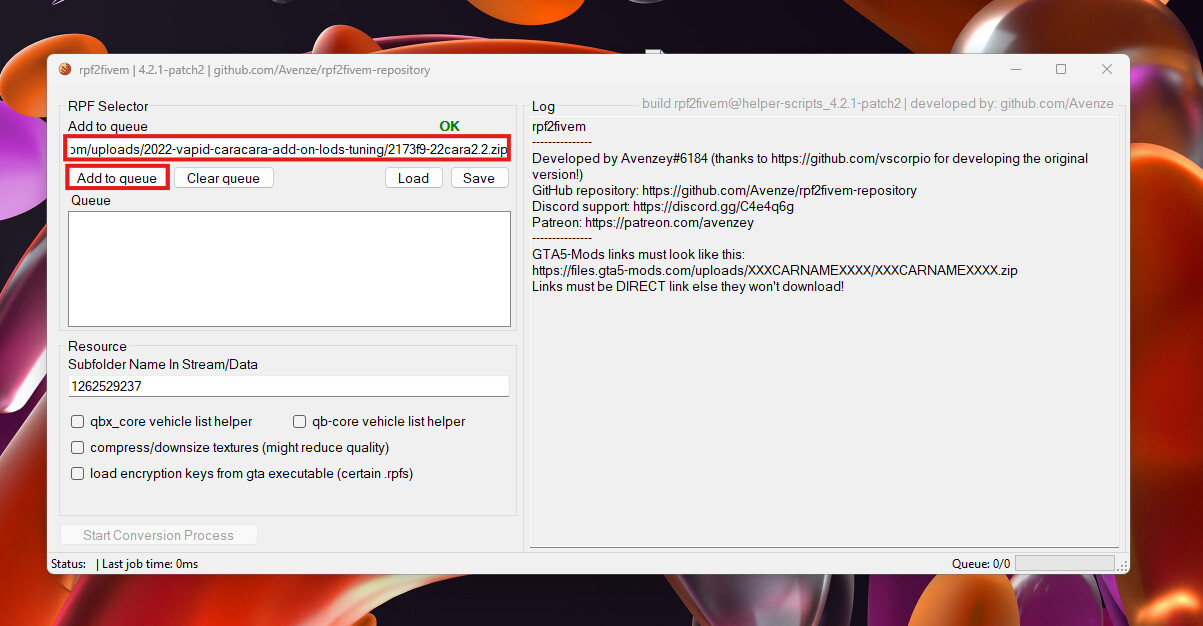Click the GitHub repository line in the log
Viewport: 1203px width, 626px height.
724,190
